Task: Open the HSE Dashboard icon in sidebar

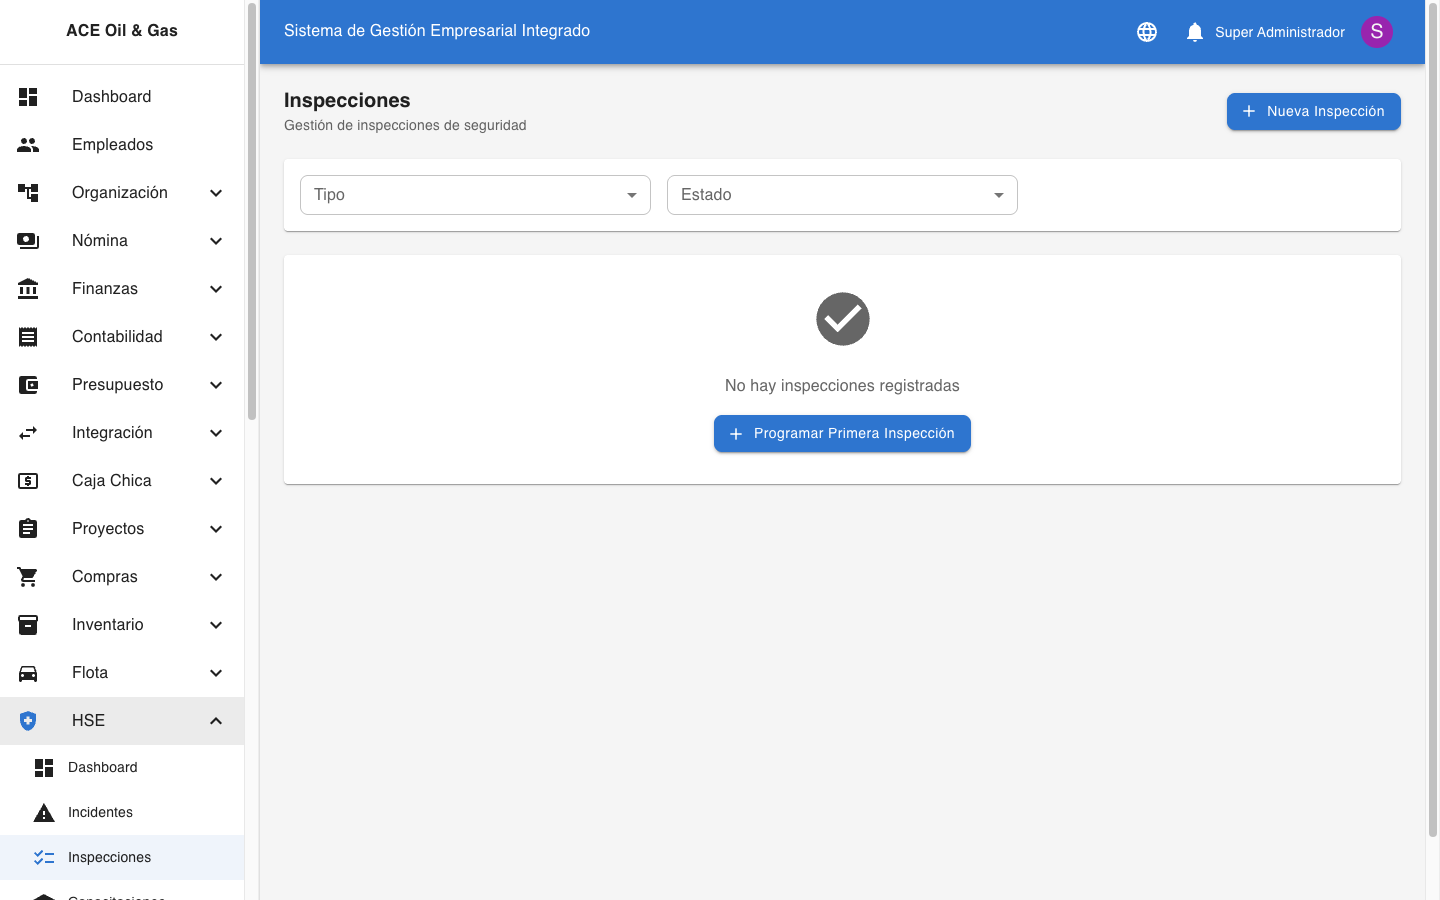Action: tap(44, 767)
